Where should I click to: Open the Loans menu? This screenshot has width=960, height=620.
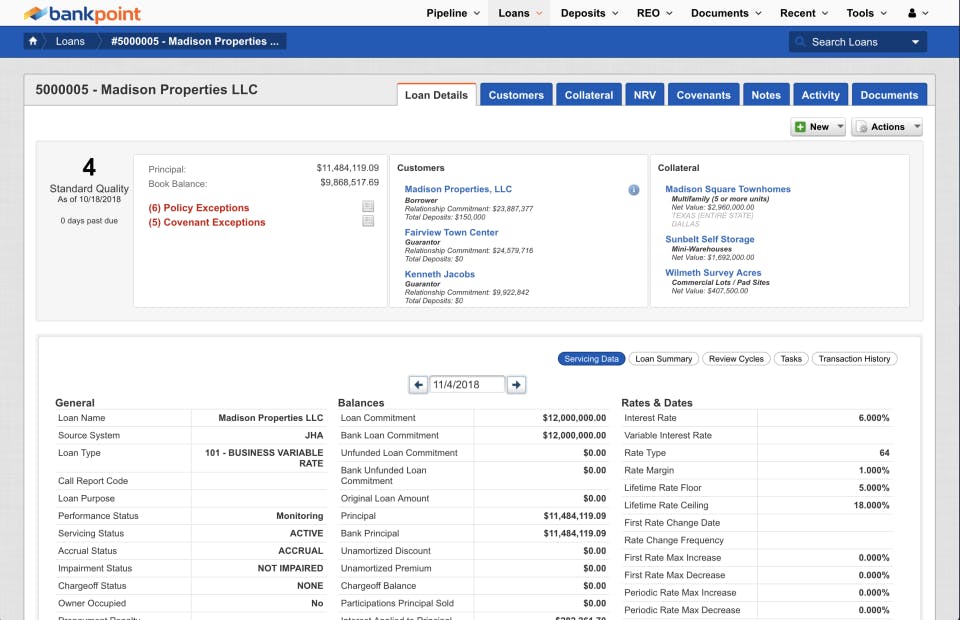520,13
